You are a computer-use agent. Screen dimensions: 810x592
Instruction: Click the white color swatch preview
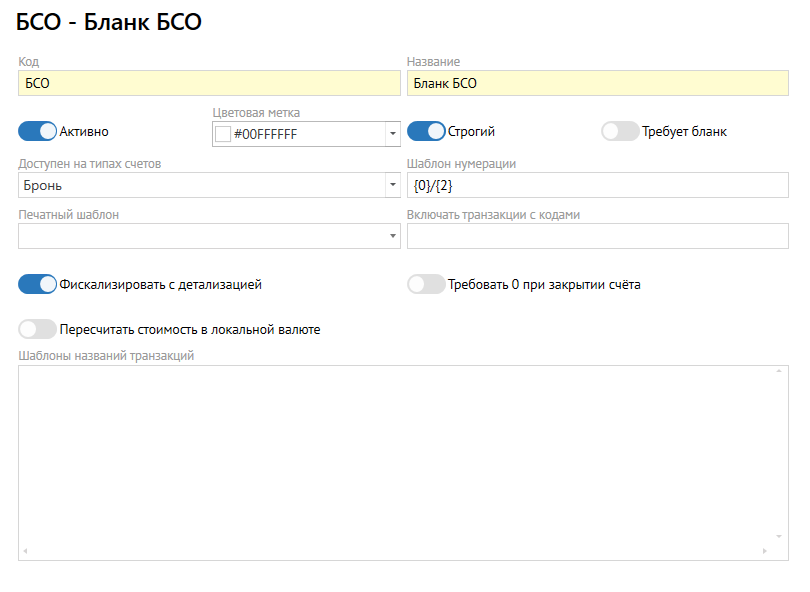(223, 134)
